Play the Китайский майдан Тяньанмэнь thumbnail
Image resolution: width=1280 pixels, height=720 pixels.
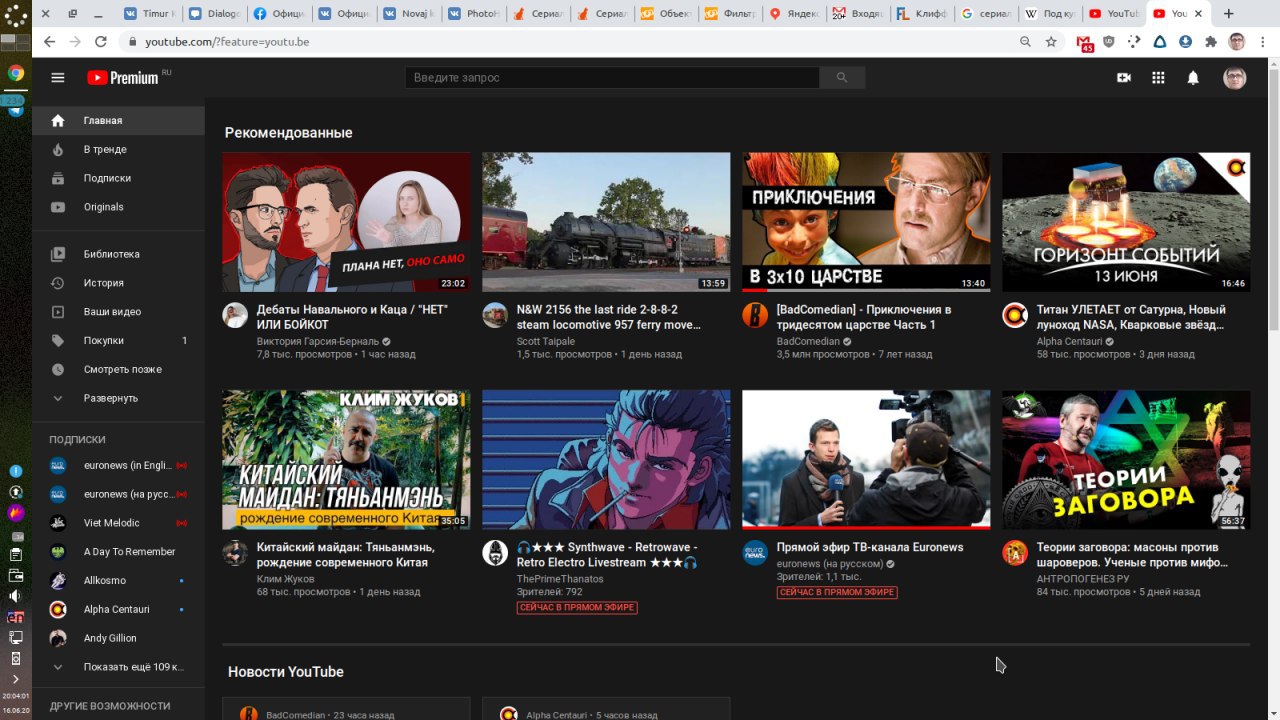346,460
